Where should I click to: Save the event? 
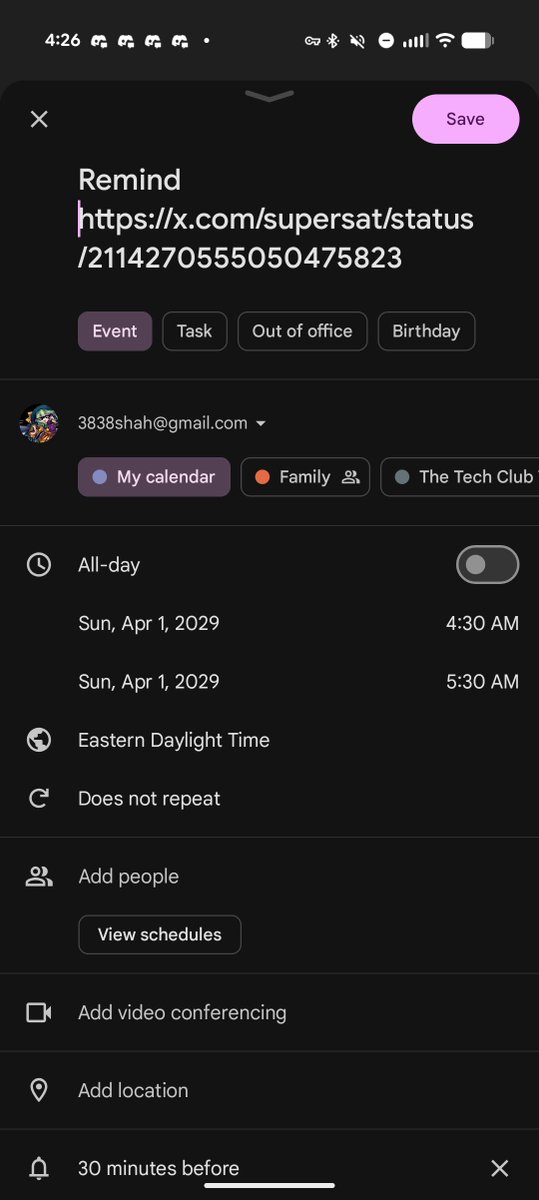(465, 119)
